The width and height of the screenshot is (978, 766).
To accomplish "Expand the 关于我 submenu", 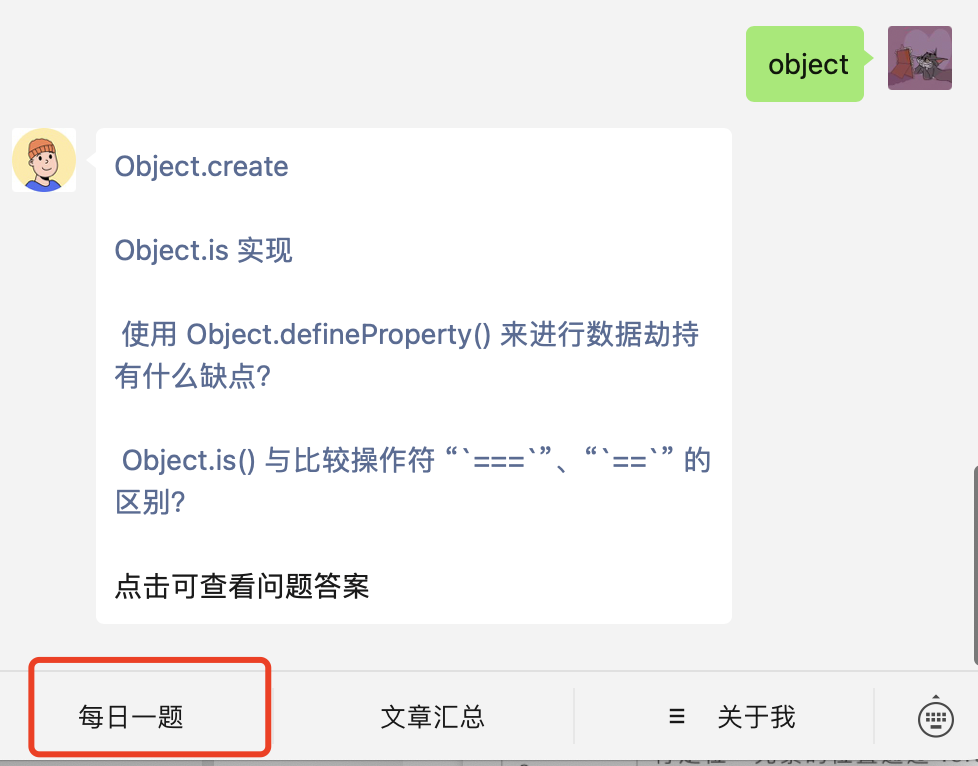I will click(732, 717).
